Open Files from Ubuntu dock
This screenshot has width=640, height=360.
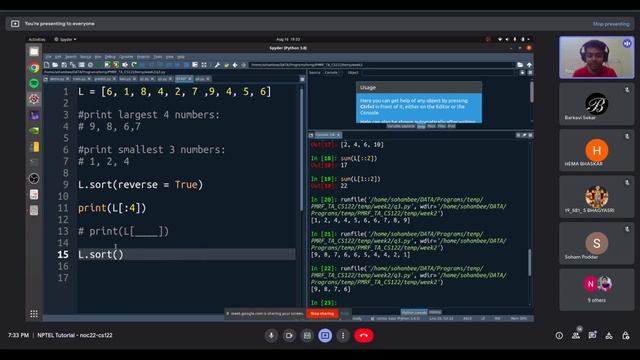tap(34, 51)
